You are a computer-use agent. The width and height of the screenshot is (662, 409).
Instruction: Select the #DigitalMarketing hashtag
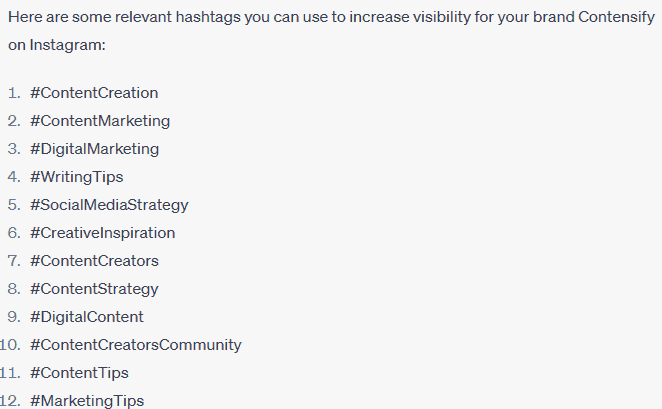(x=94, y=149)
